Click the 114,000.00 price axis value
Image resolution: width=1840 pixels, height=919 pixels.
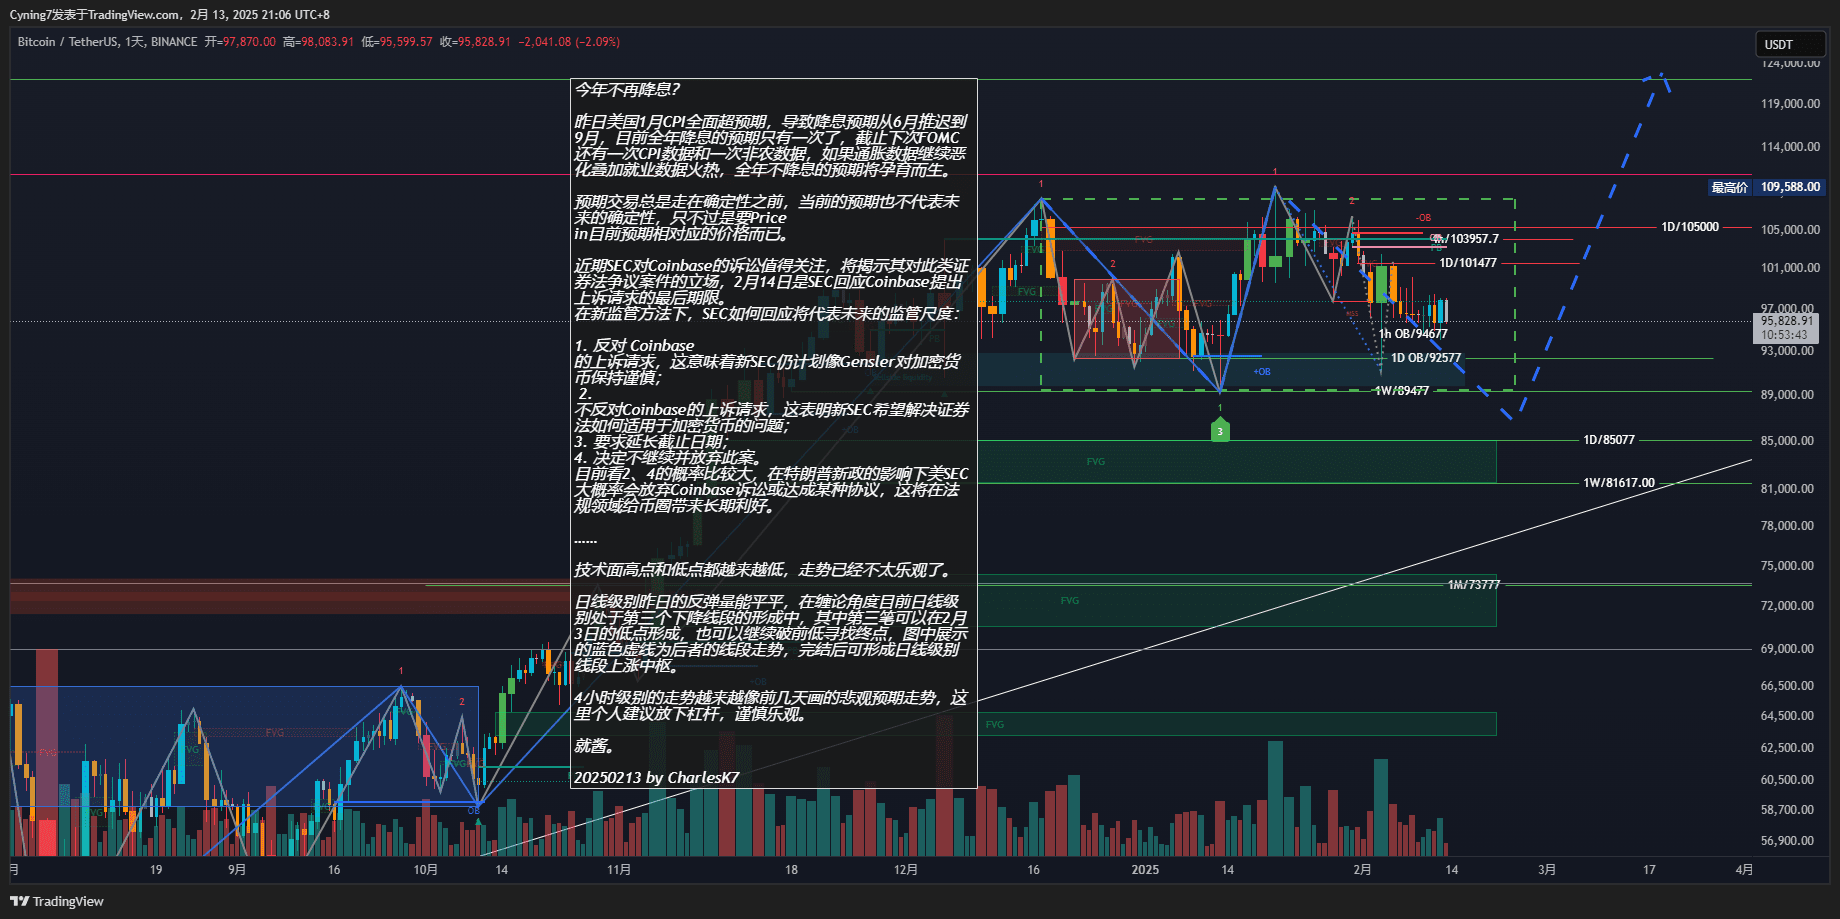[x=1790, y=147]
